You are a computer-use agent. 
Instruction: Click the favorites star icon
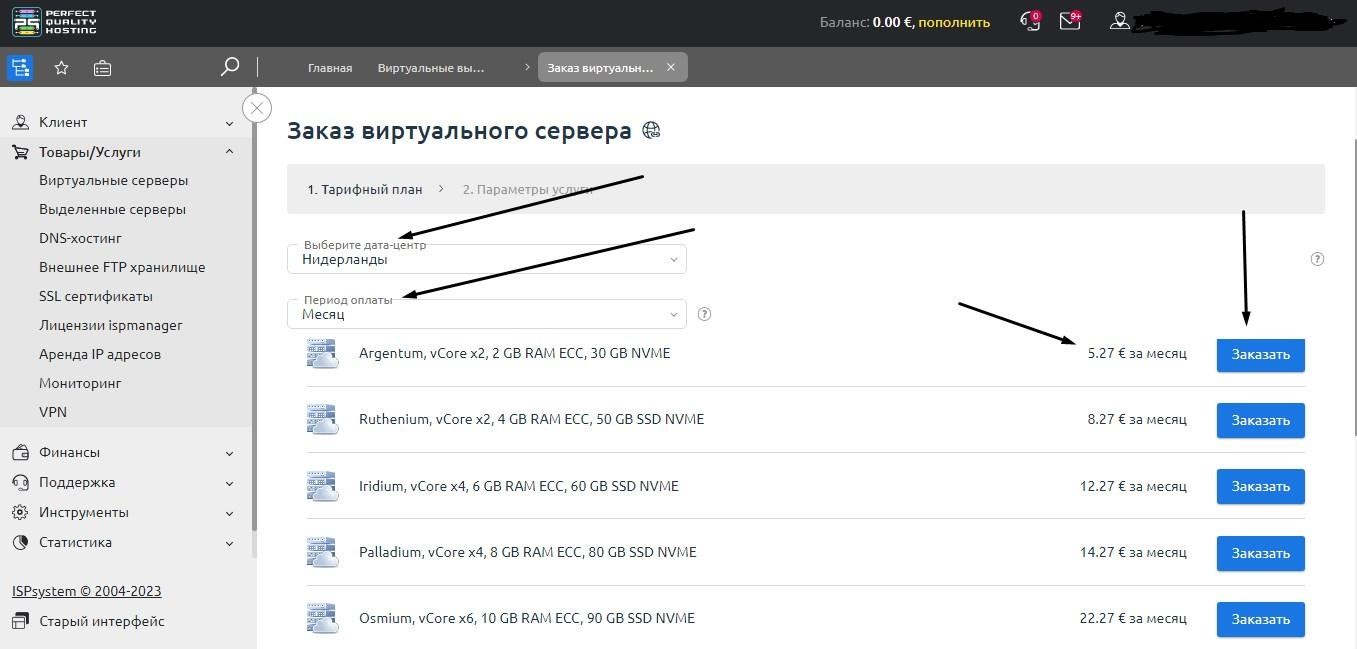pos(61,68)
